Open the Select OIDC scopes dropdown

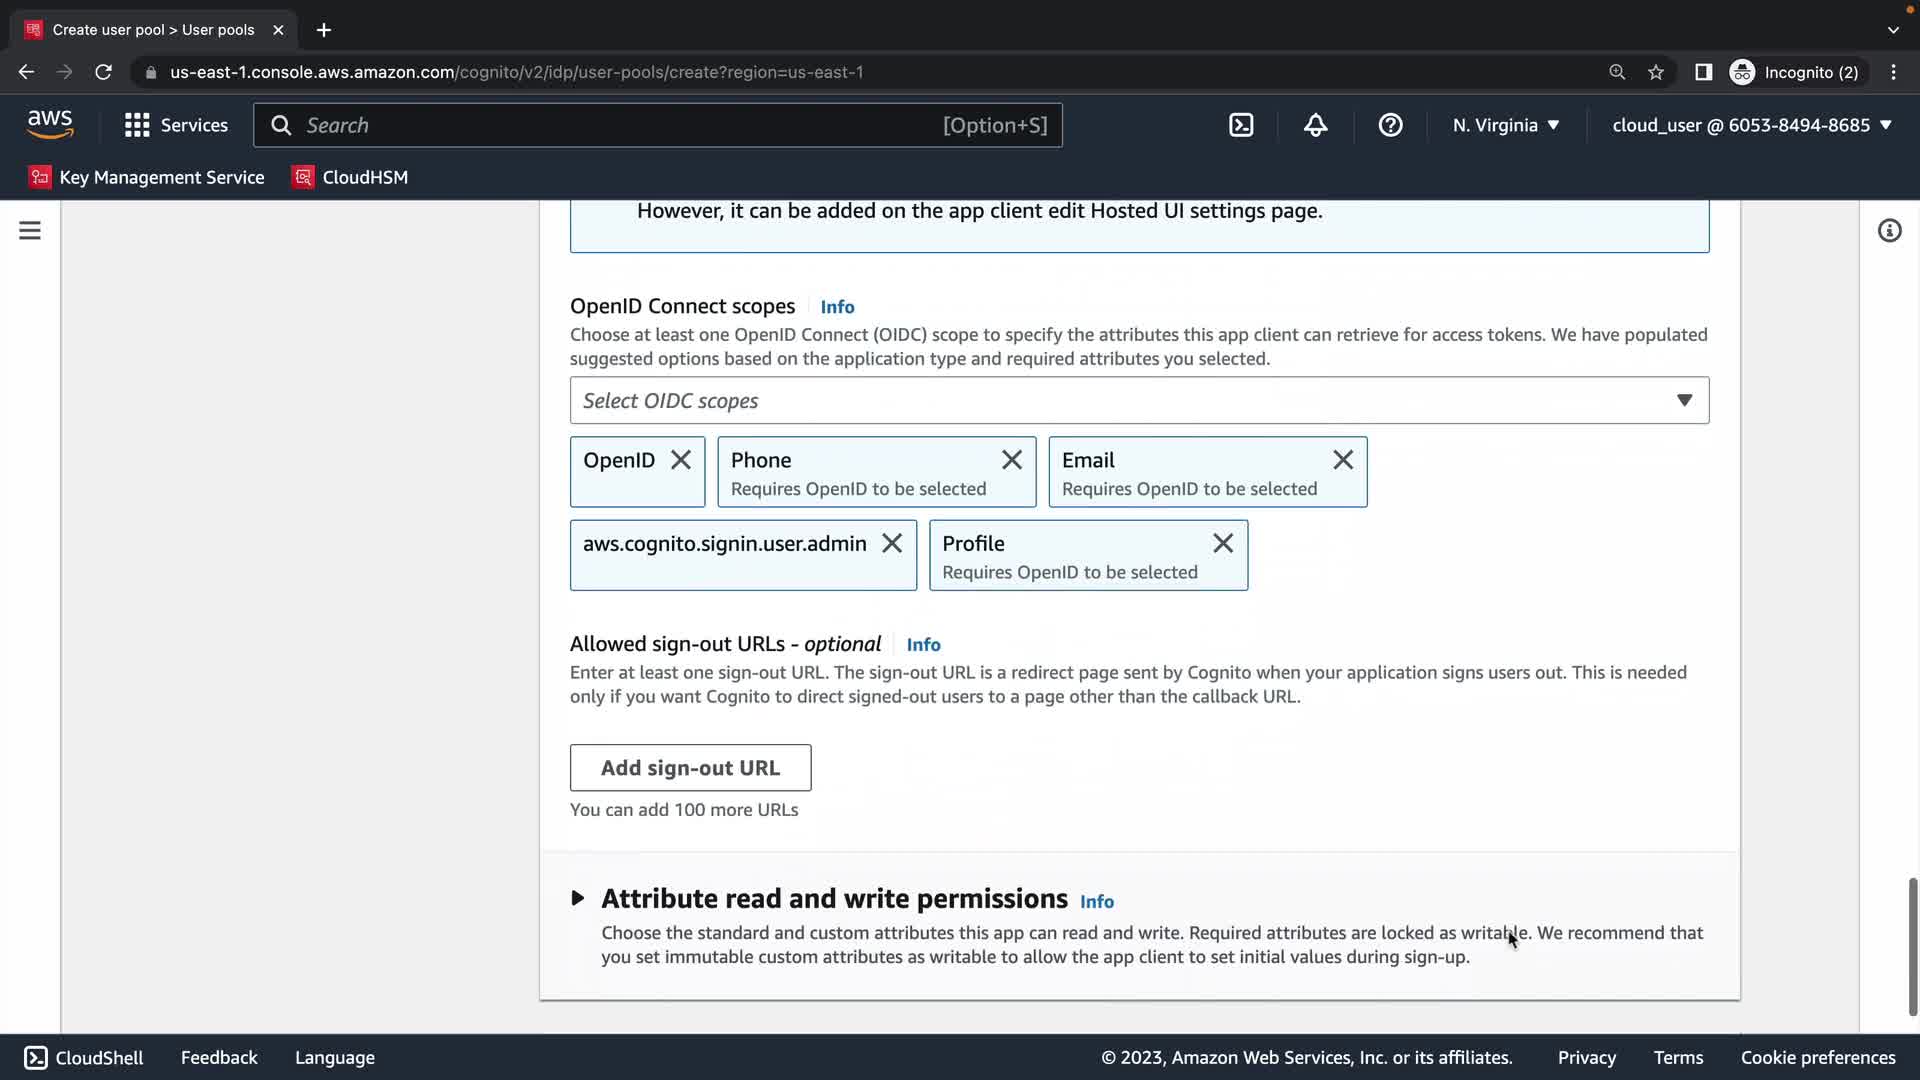(1139, 400)
